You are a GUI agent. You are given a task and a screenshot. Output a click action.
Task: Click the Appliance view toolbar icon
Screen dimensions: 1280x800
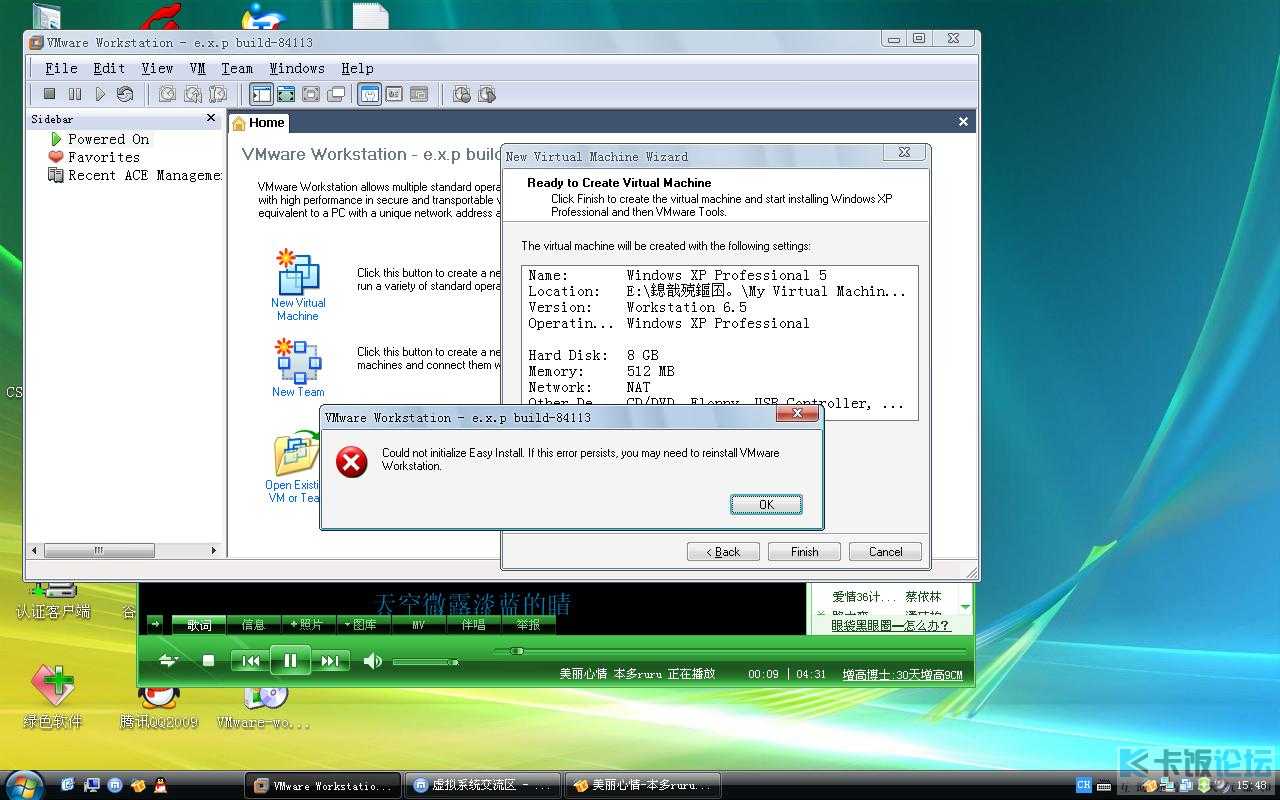pyautogui.click(x=394, y=94)
